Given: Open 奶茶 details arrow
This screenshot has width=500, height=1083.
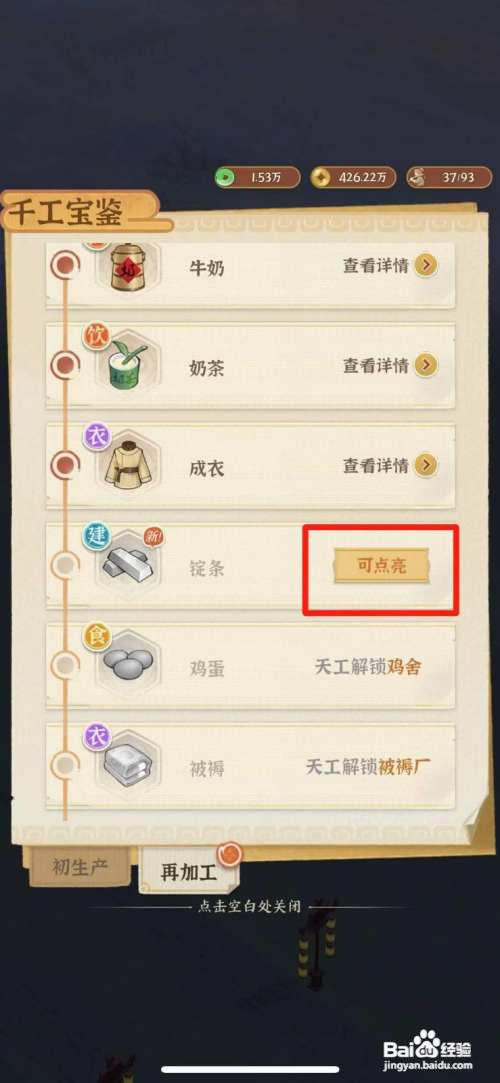Looking at the screenshot, I should [x=426, y=365].
